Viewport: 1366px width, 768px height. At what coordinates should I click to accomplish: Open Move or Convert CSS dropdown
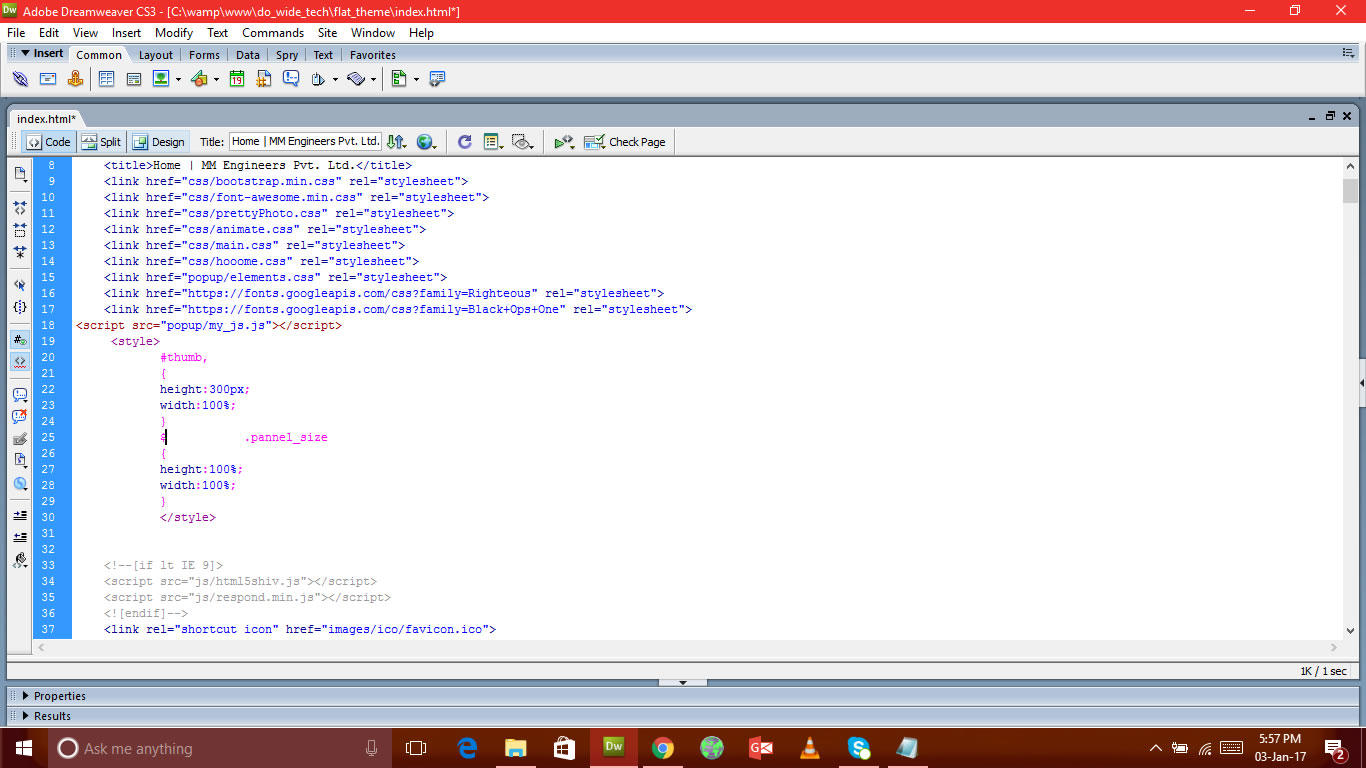(20, 483)
